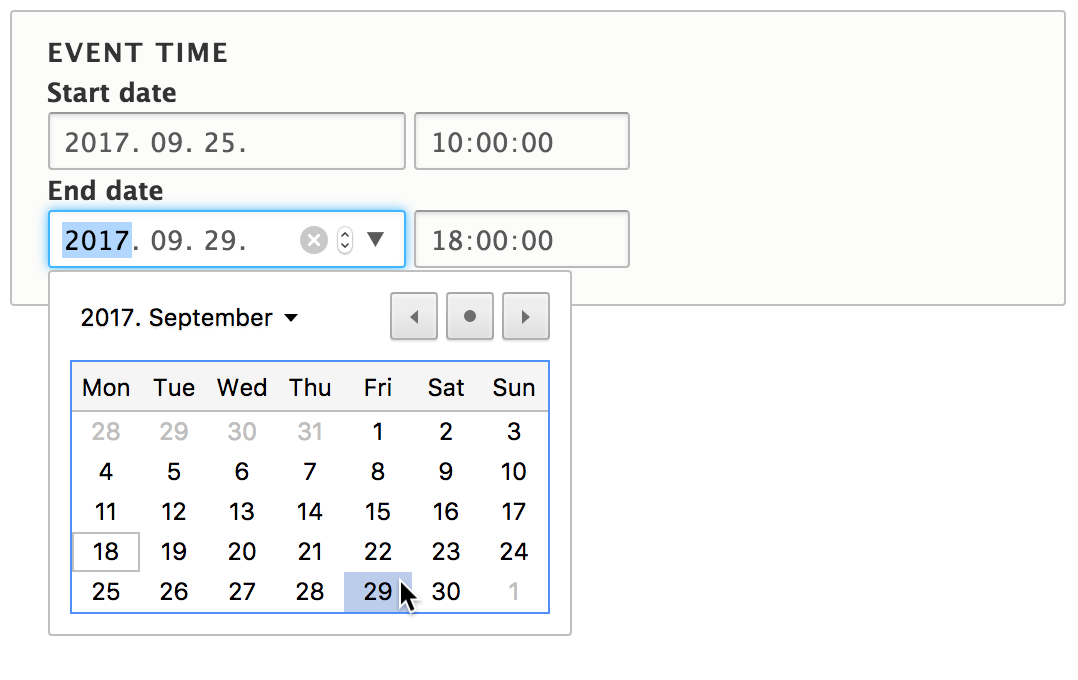Select September 1 in the calendar
Image resolution: width=1078 pixels, height=680 pixels.
(378, 432)
